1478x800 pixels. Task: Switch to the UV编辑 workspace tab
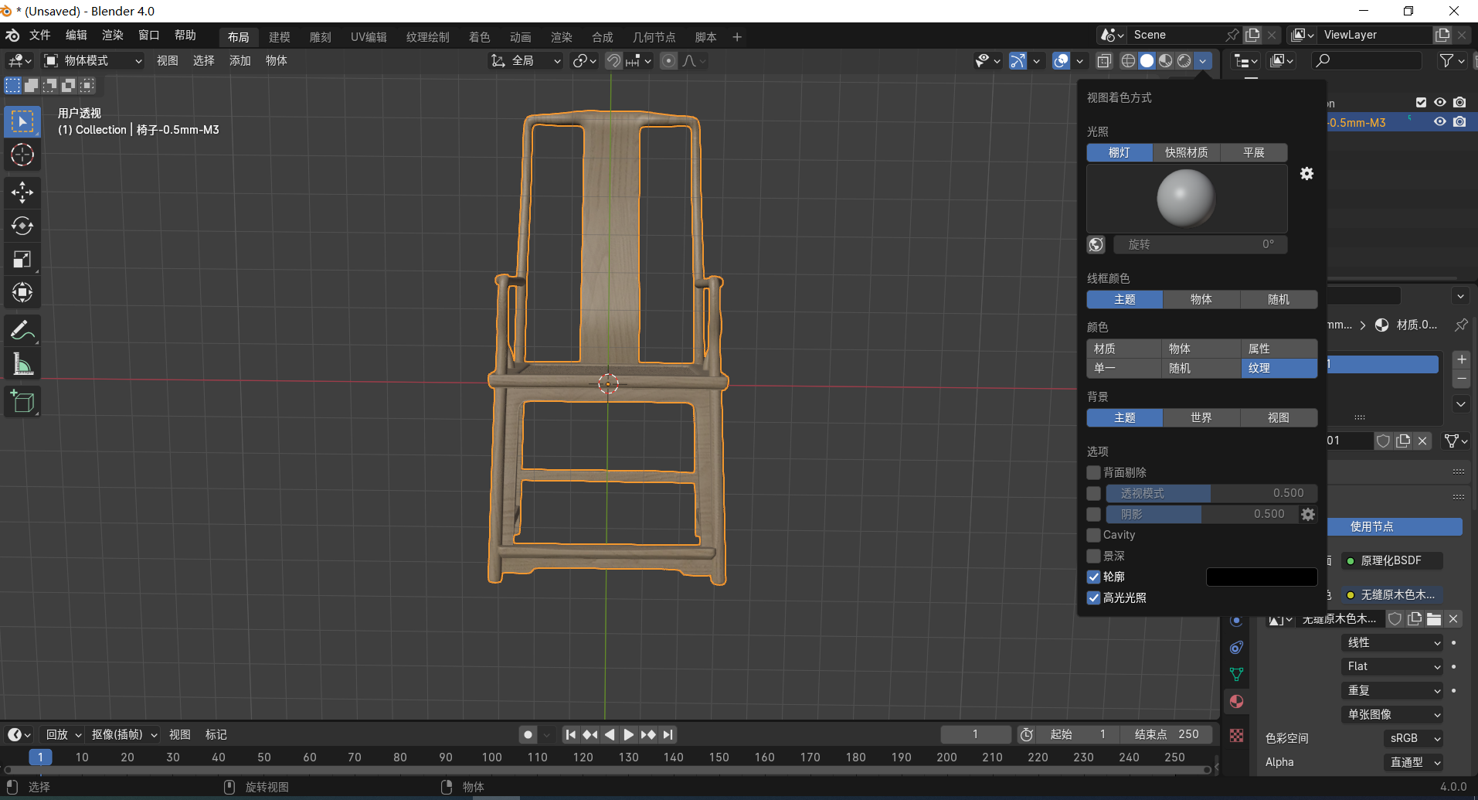pos(368,37)
